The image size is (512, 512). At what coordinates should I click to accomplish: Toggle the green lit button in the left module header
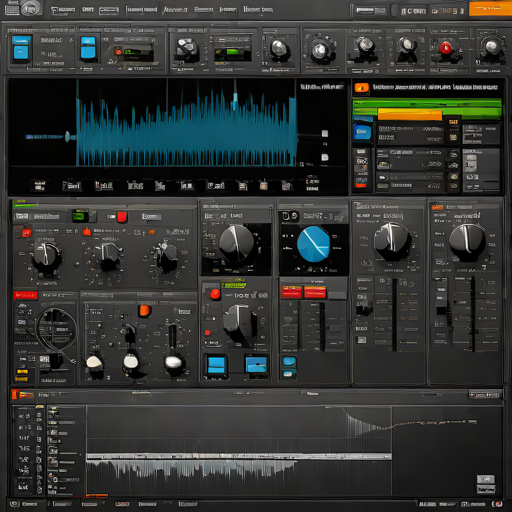pyautogui.click(x=80, y=217)
